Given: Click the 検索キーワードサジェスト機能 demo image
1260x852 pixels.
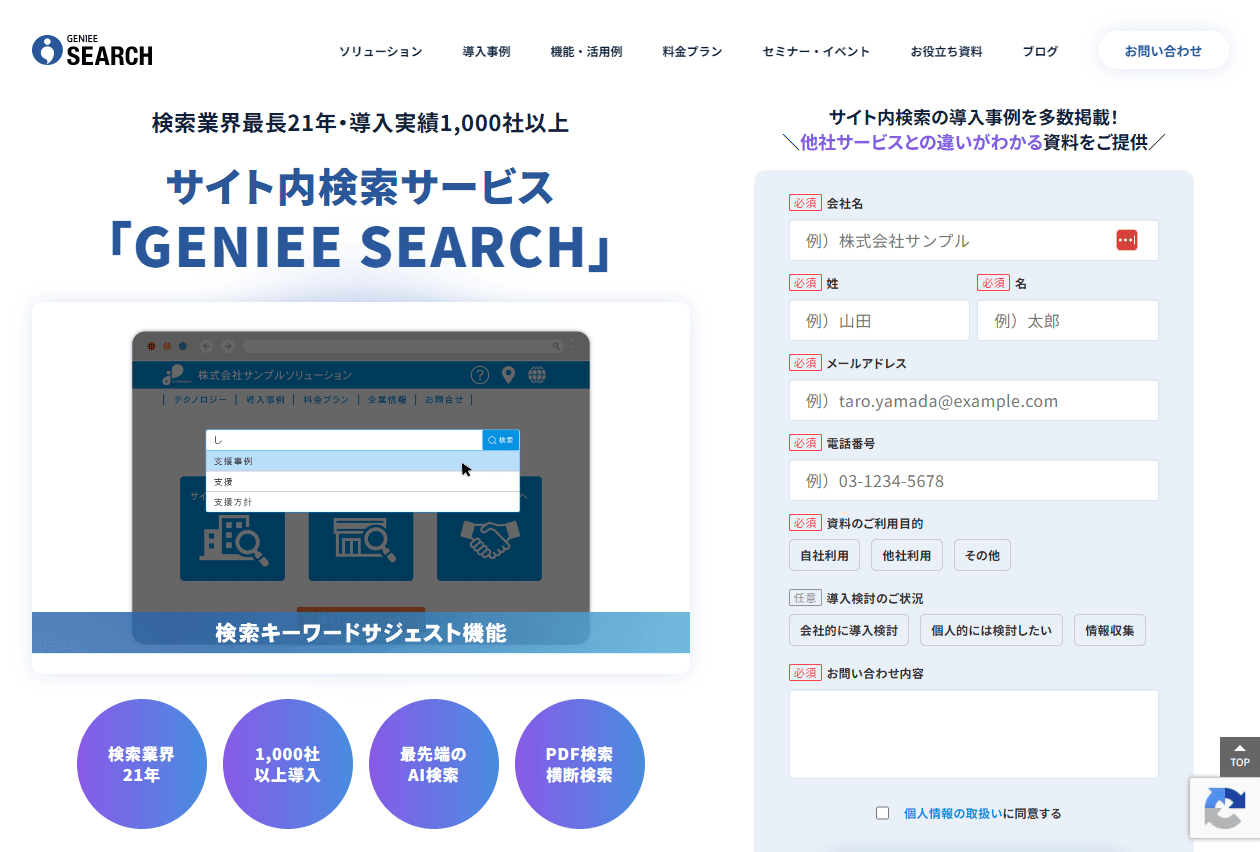Looking at the screenshot, I should [361, 488].
